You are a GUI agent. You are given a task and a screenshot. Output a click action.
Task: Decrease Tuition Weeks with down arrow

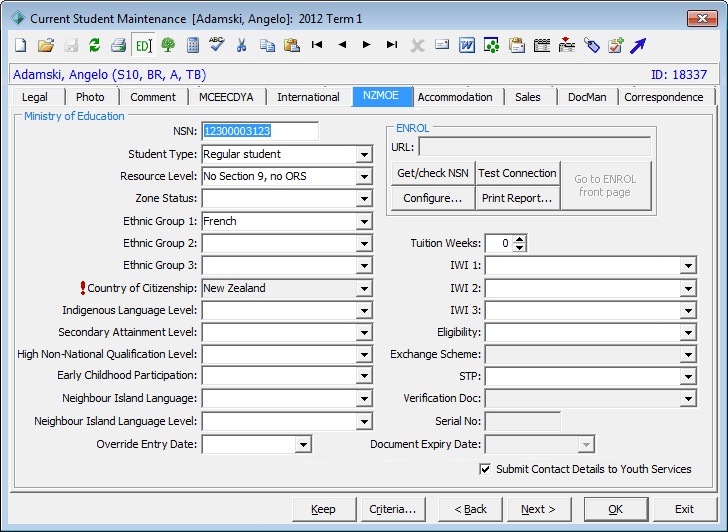point(520,247)
